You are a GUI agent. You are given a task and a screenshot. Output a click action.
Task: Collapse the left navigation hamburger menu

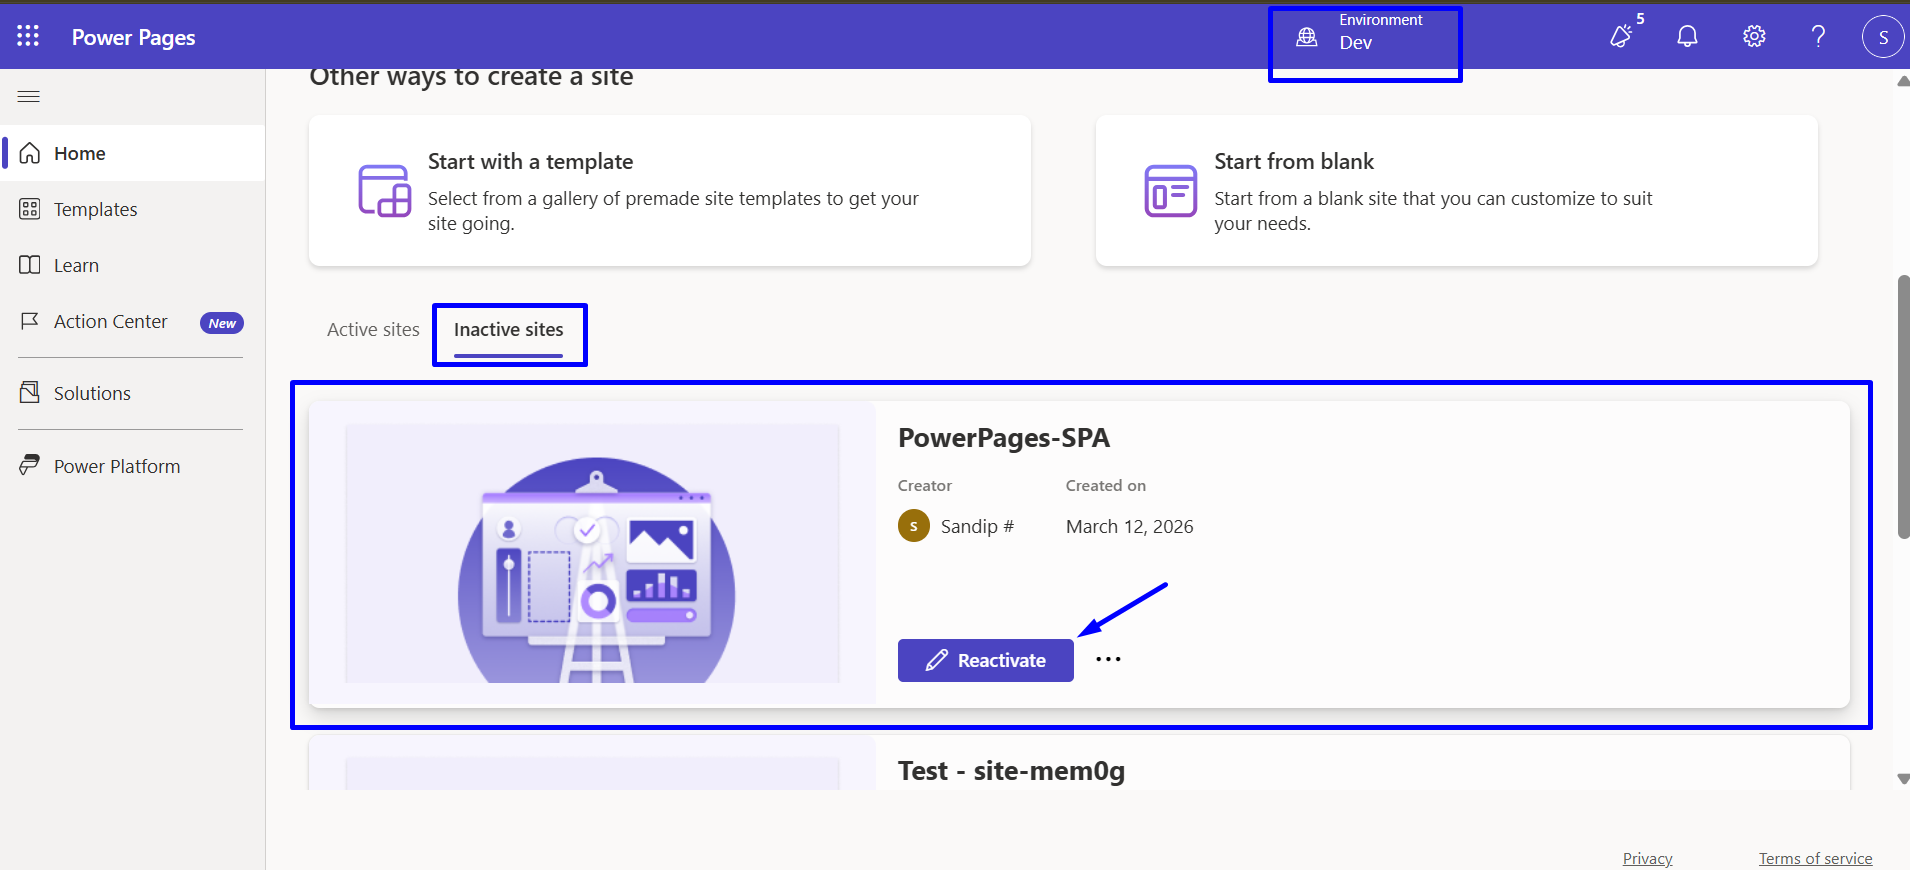point(29,97)
